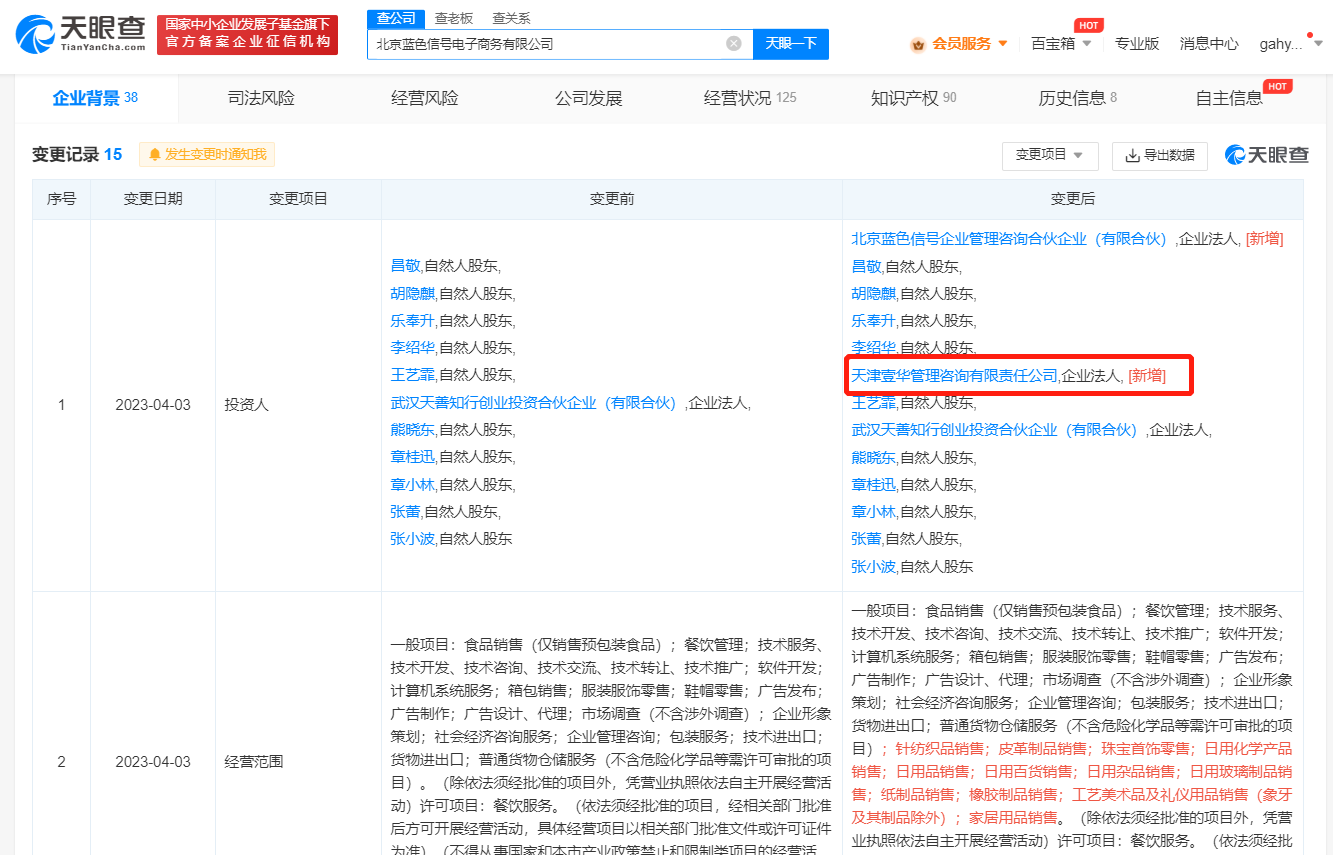Click the 变更后 column header
Screen dimensions: 1333x855
[x=1073, y=199]
